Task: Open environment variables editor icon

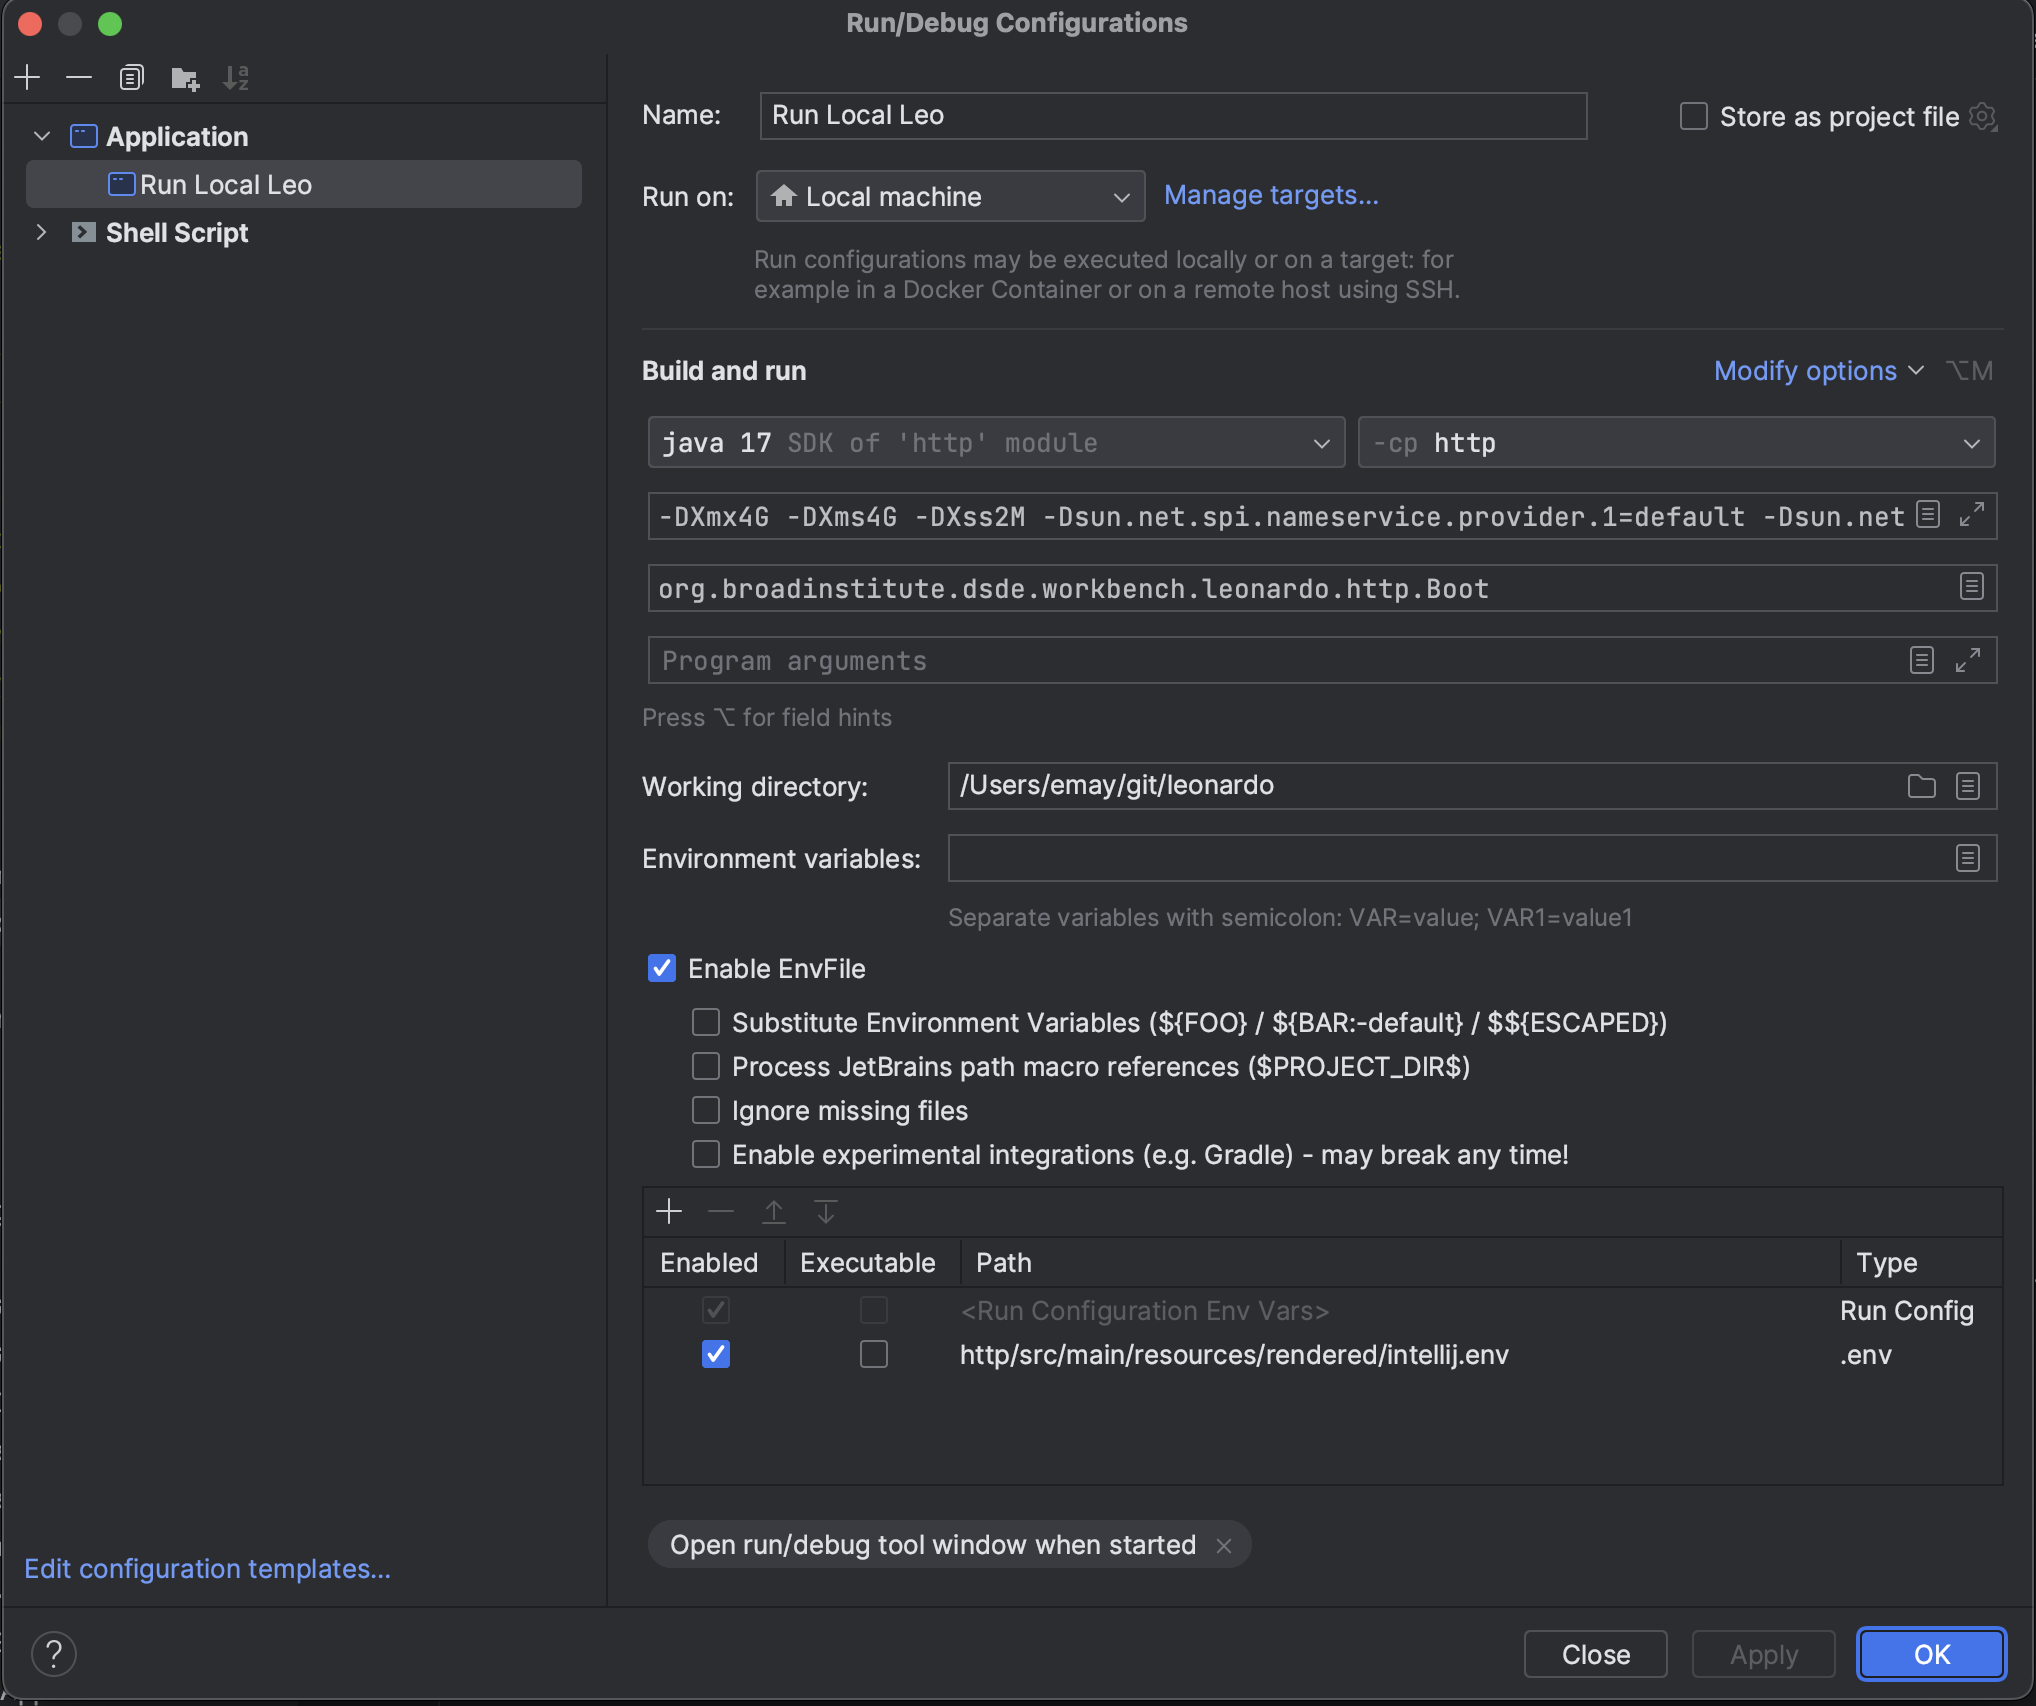Action: (x=1967, y=858)
